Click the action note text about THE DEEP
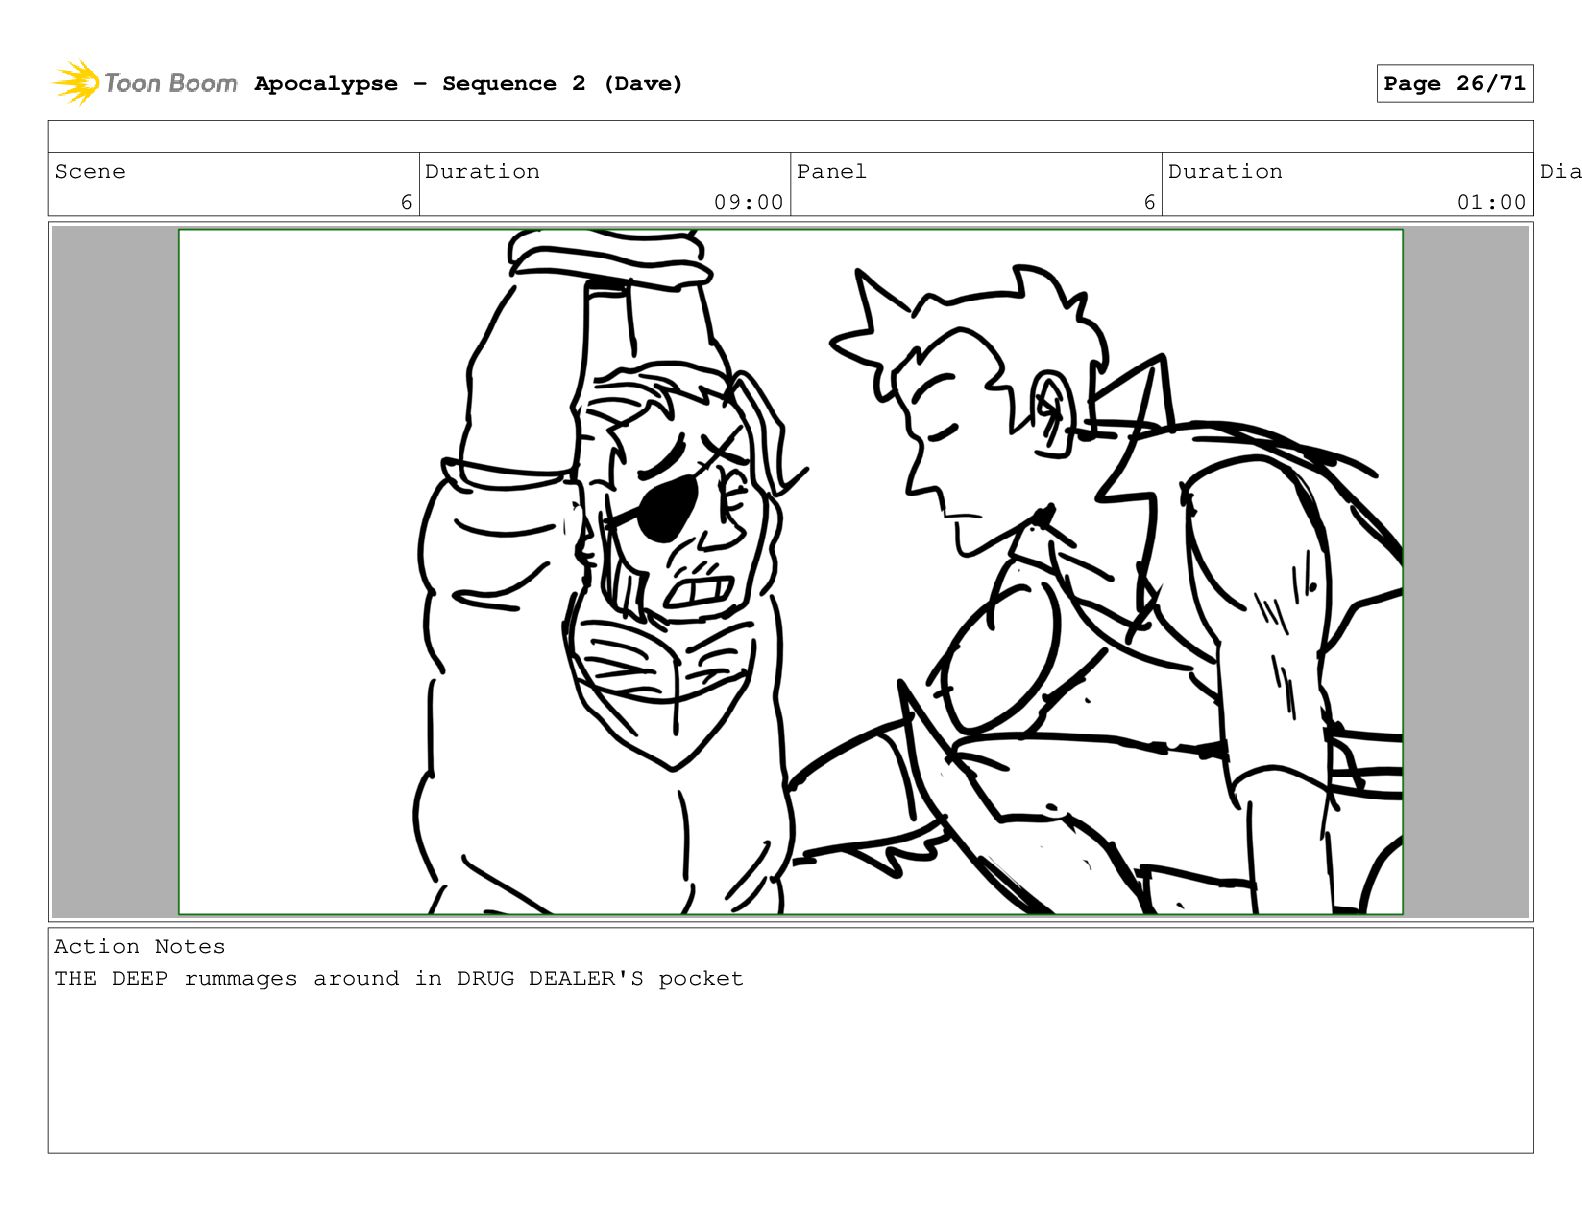The height and width of the screenshot is (1225, 1582). point(398,979)
